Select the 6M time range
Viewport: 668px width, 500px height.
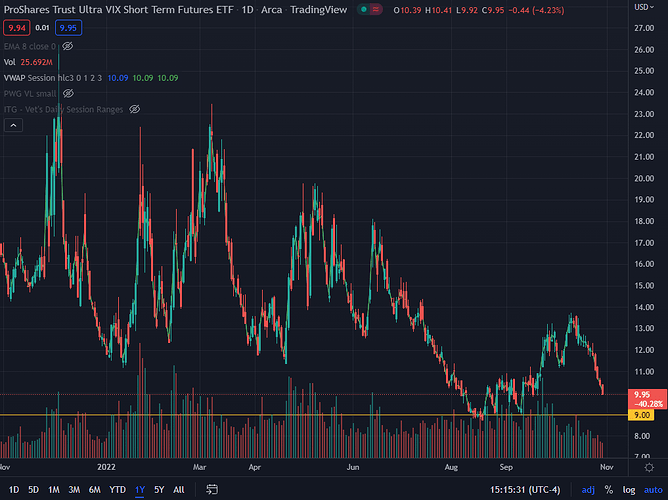95,490
